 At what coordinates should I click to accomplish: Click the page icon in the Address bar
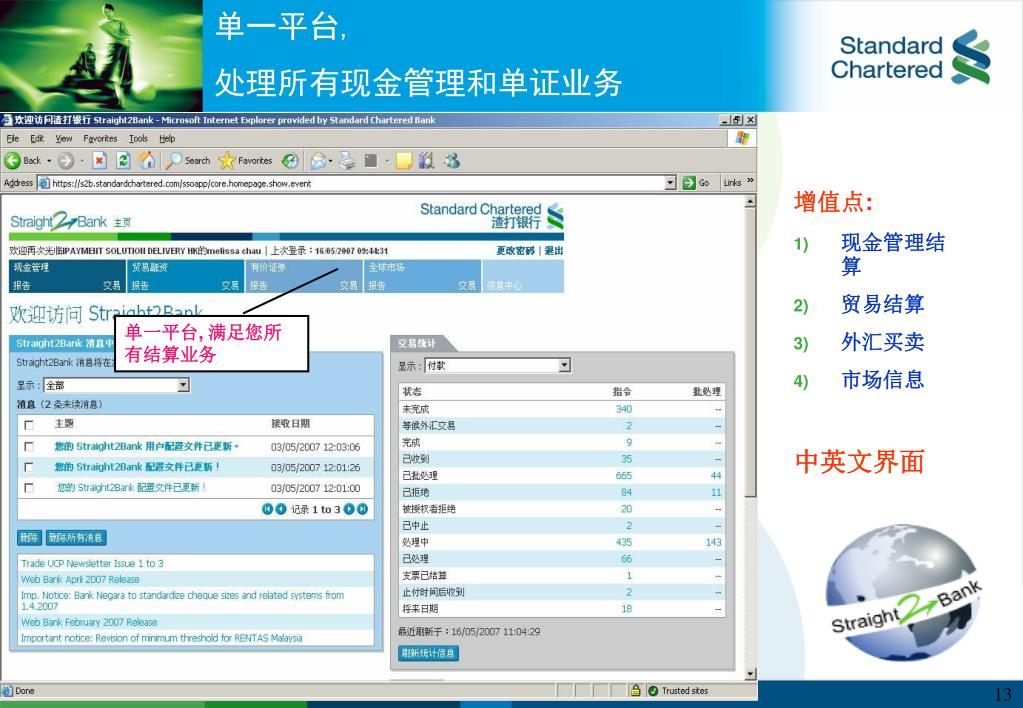point(44,183)
